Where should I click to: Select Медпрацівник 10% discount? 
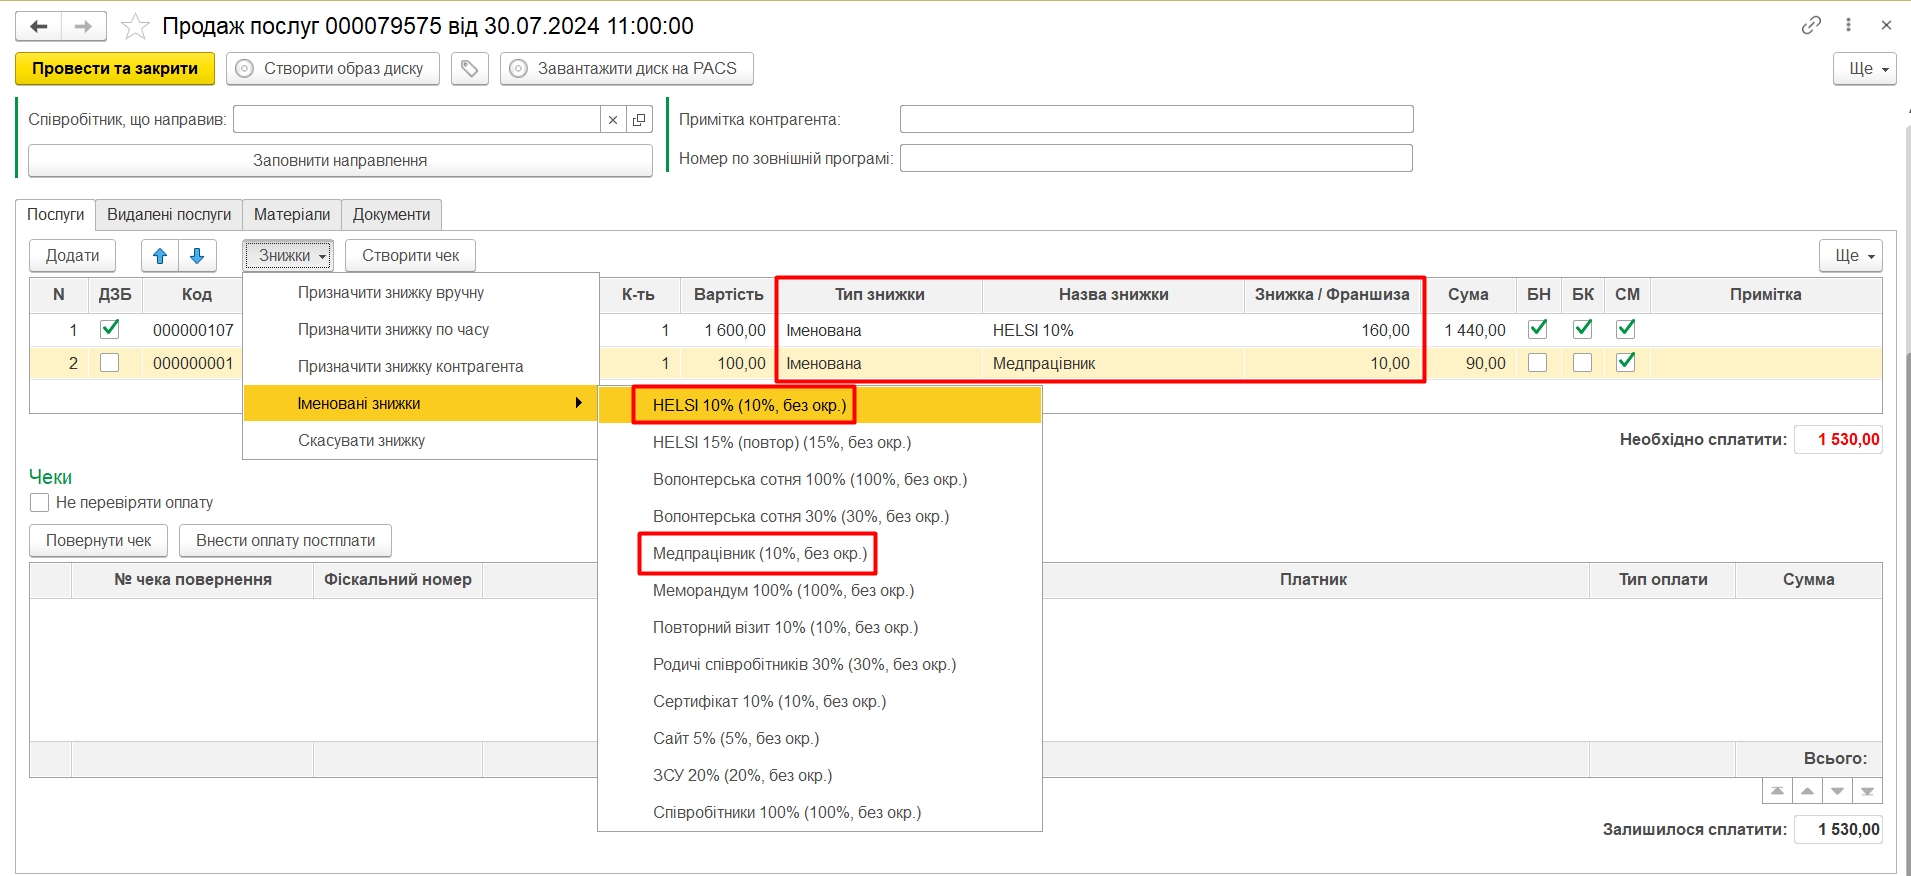coord(759,554)
